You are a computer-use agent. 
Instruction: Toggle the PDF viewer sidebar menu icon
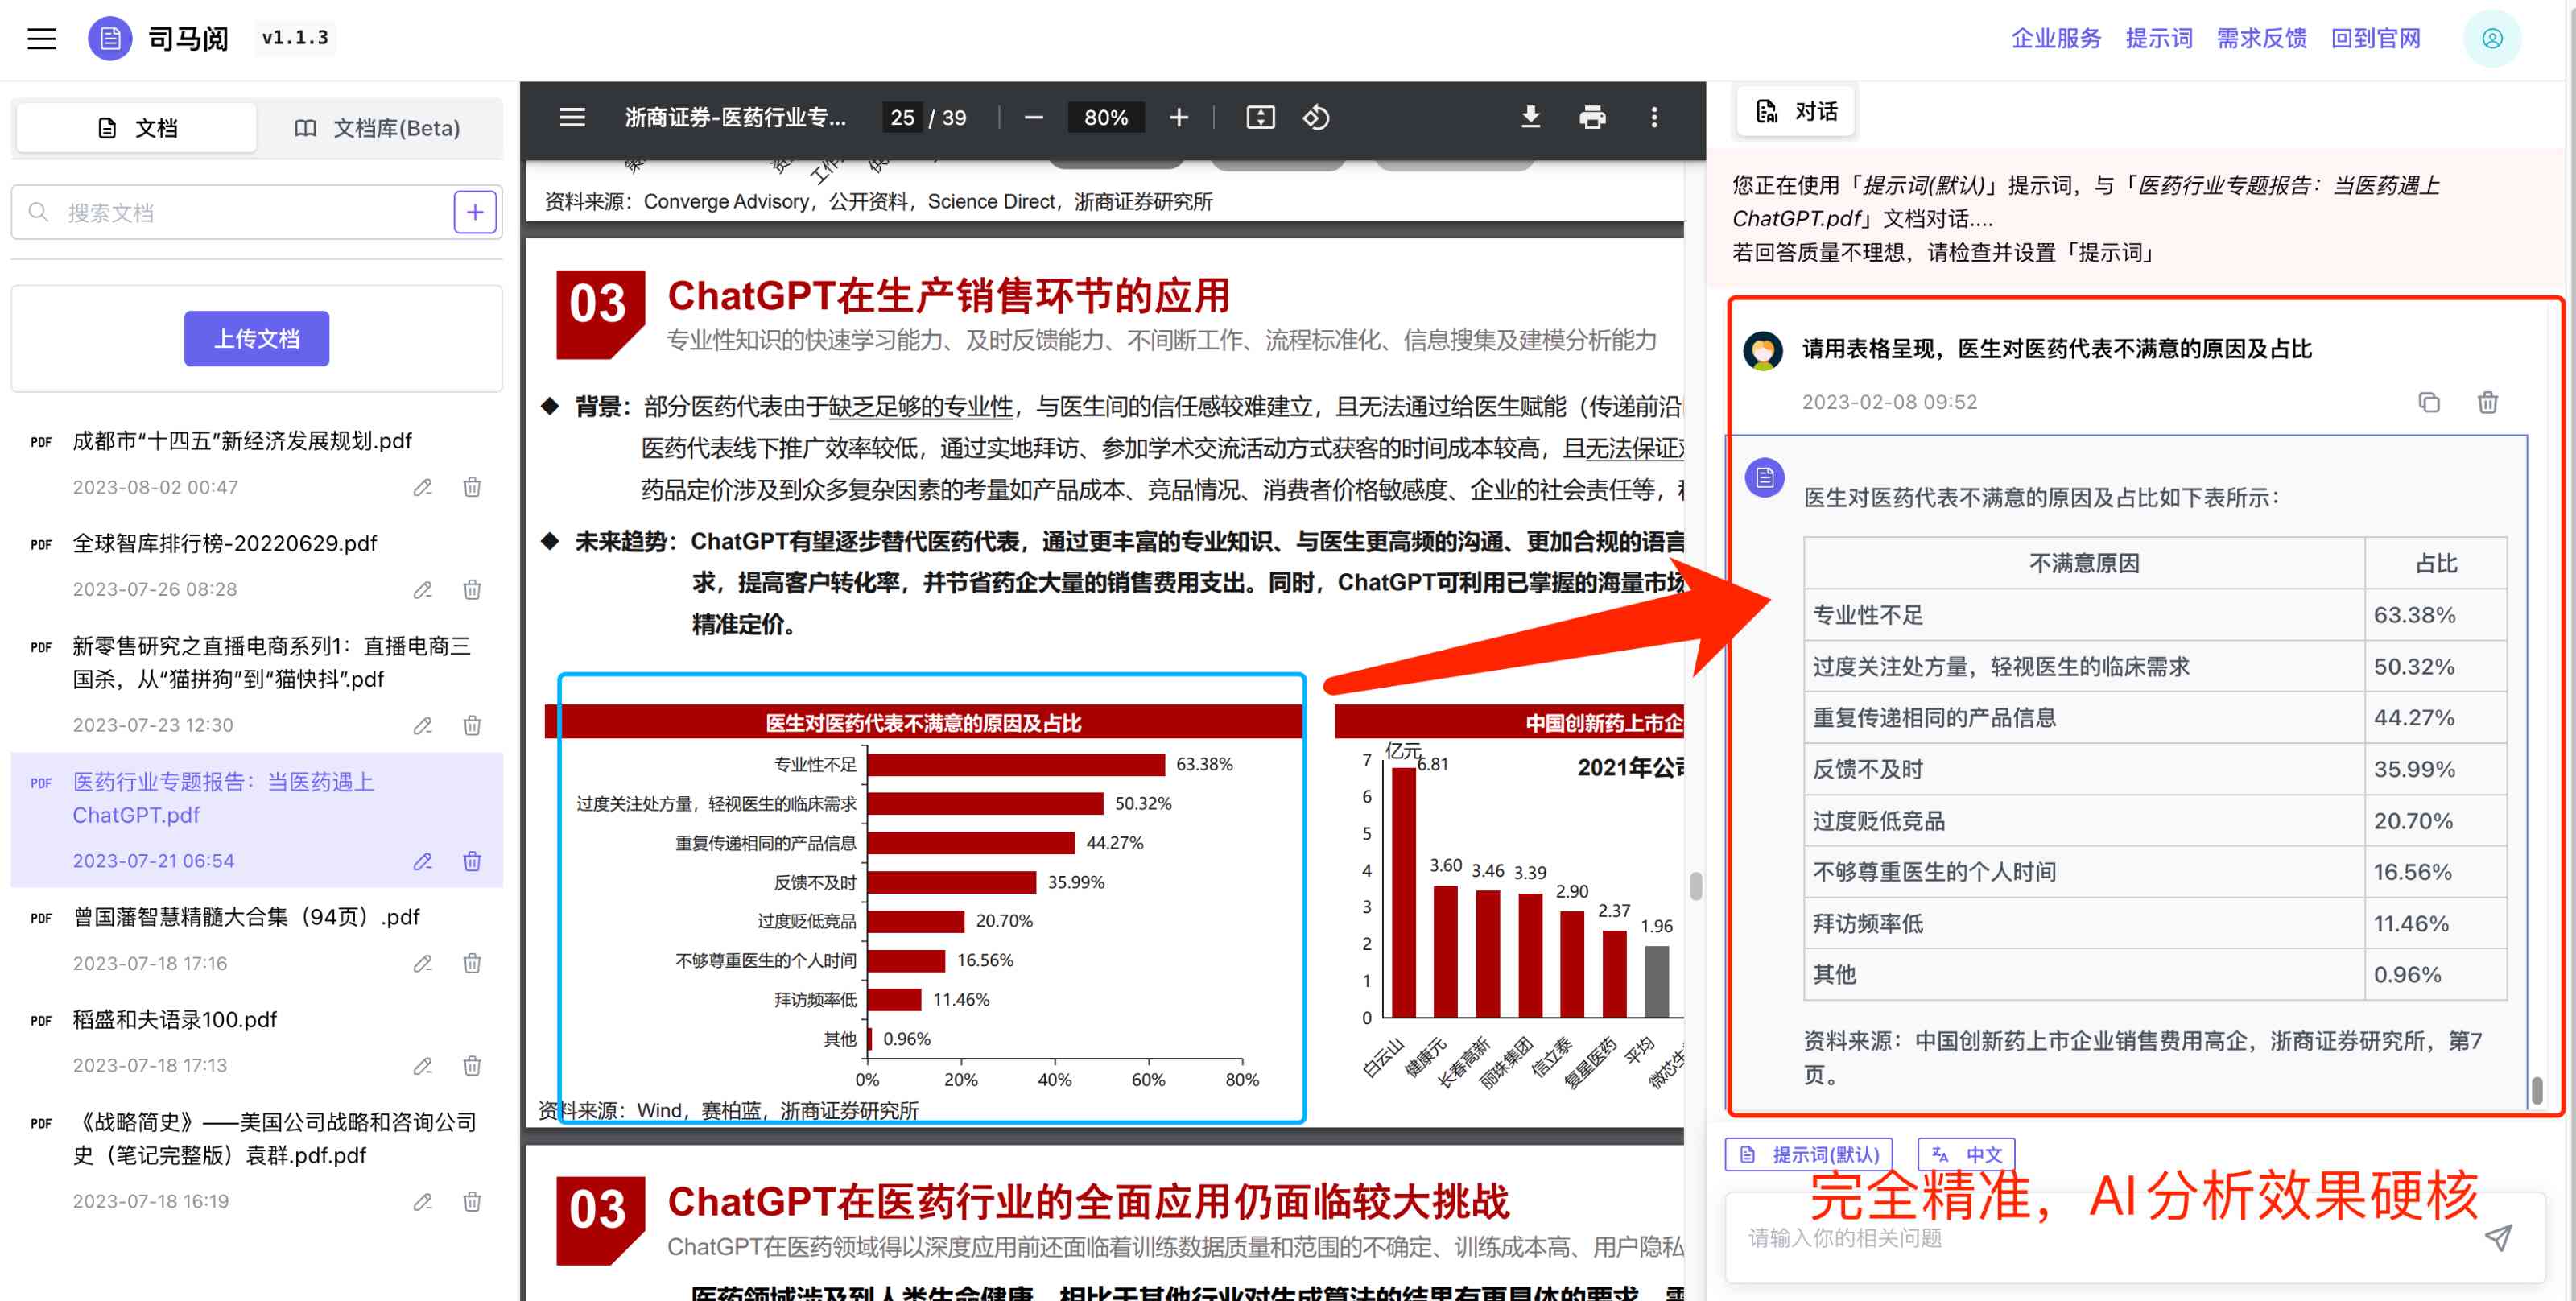pyautogui.click(x=572, y=118)
